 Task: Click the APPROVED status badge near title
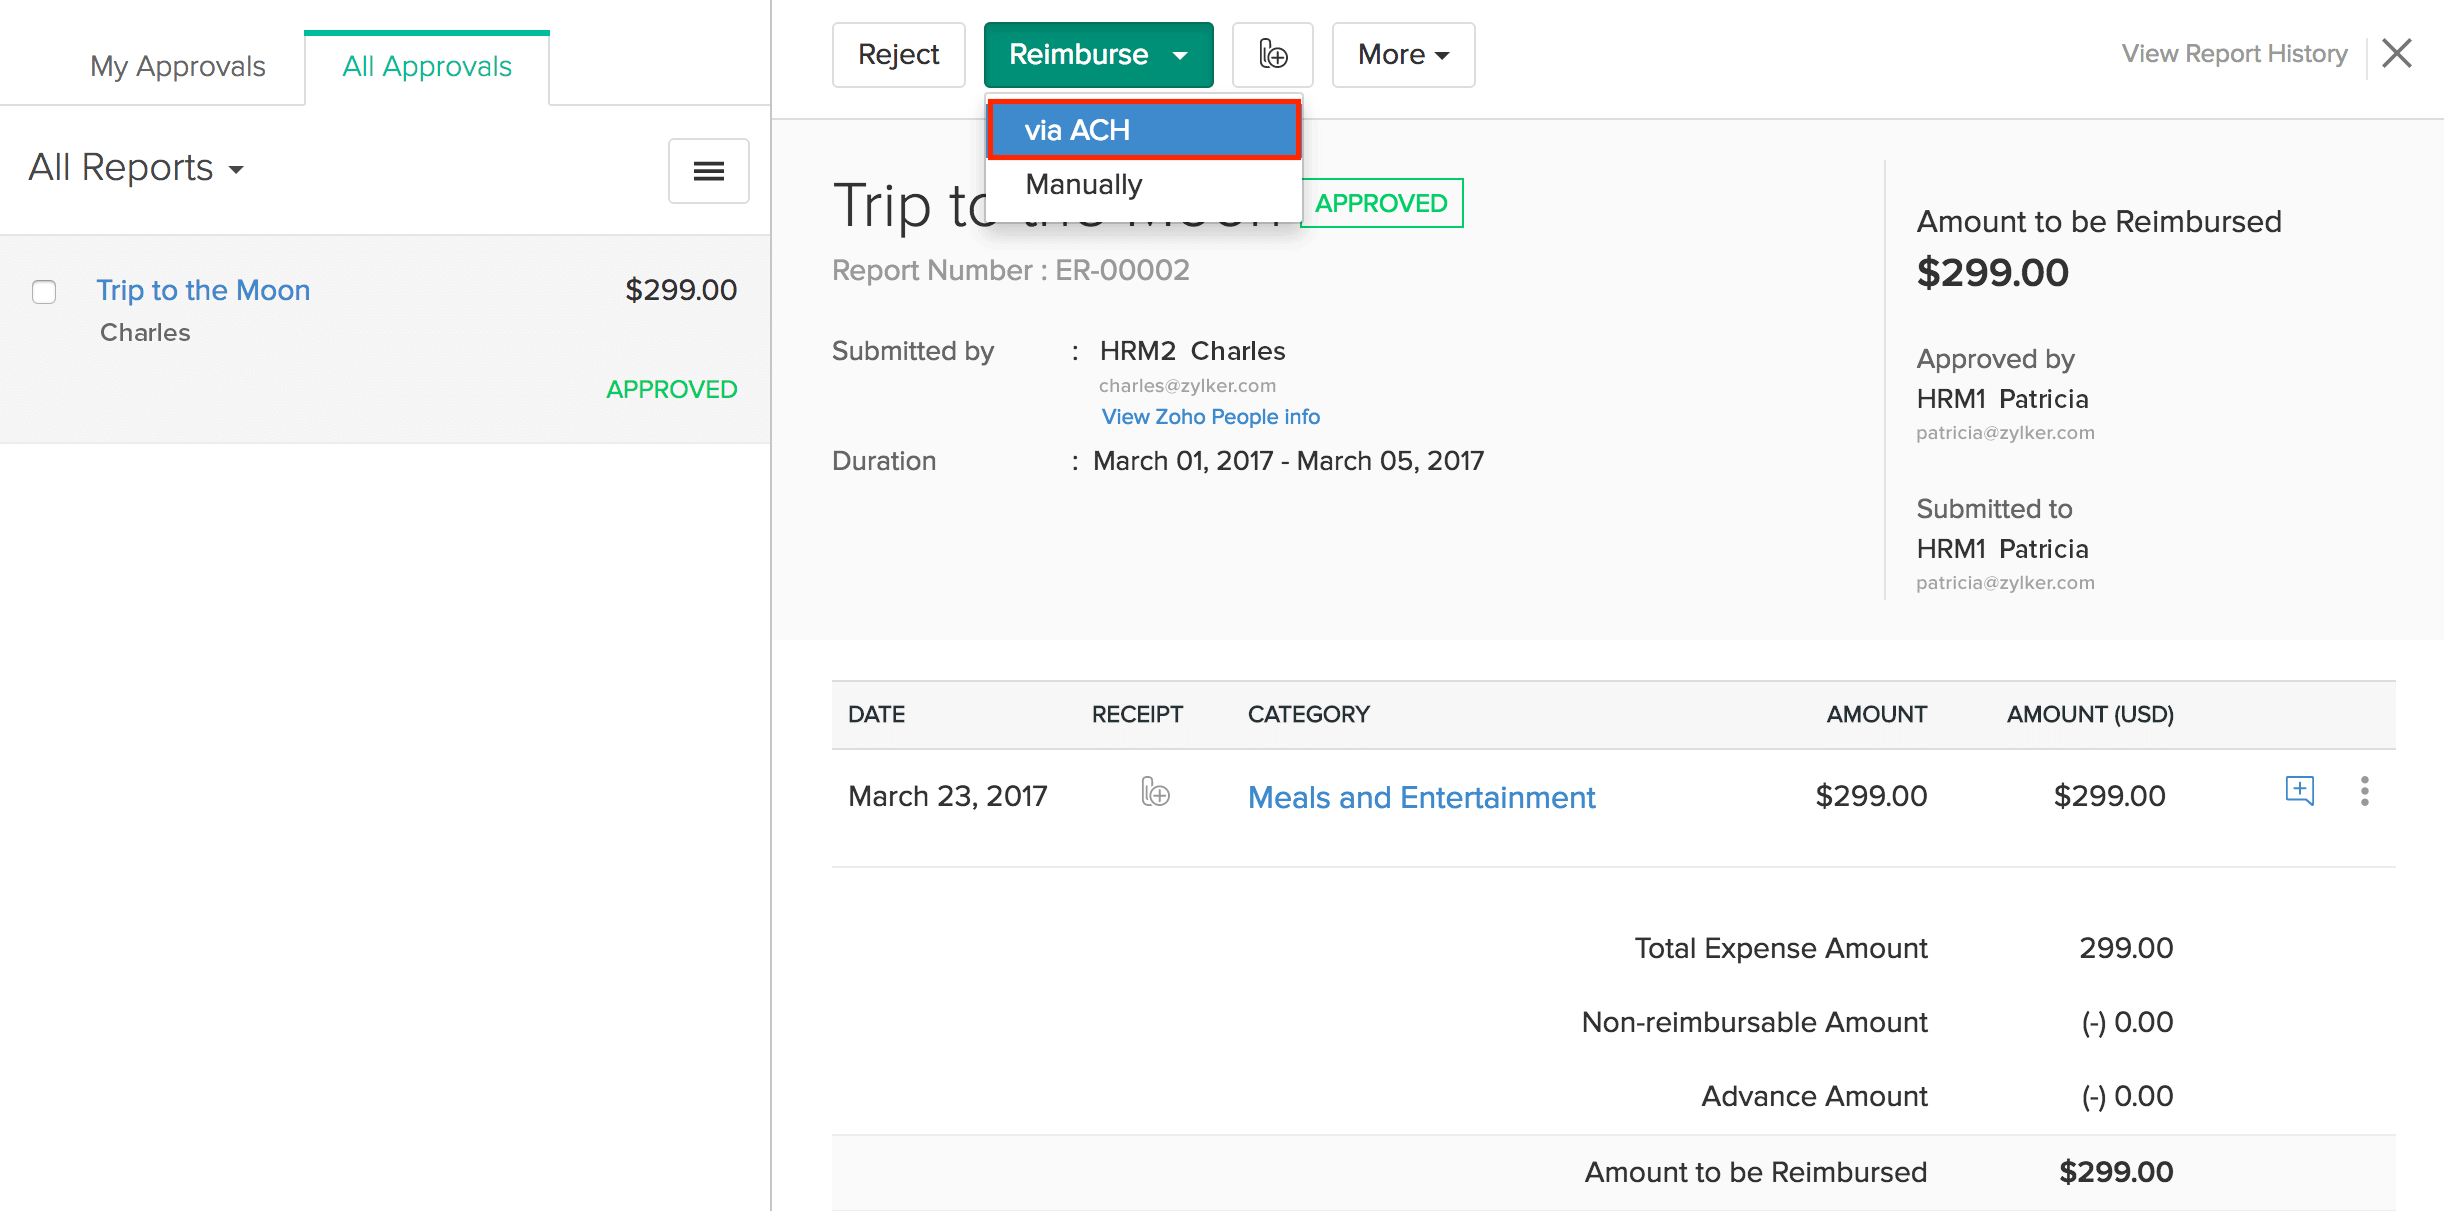click(x=1381, y=203)
